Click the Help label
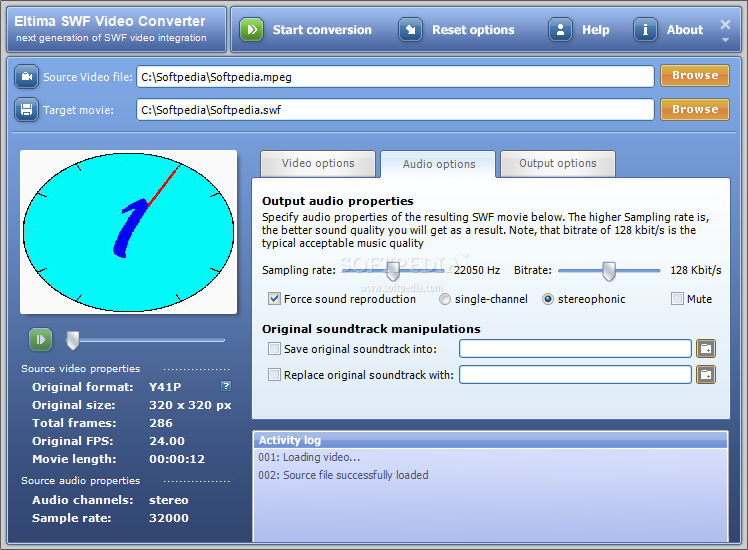Viewport: 748px width, 550px height. (x=595, y=30)
